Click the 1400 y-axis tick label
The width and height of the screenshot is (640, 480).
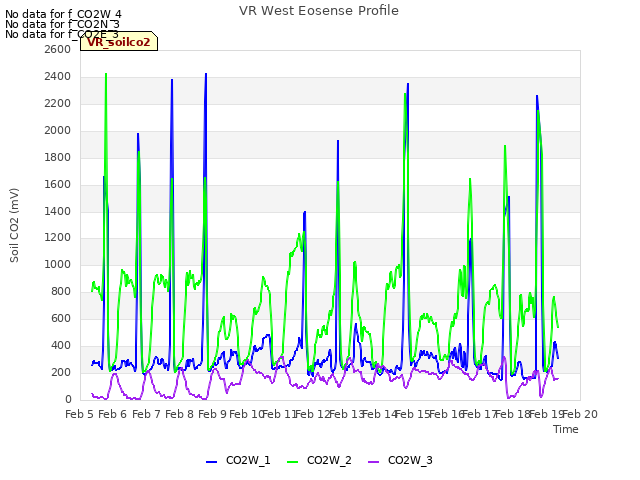(x=58, y=211)
